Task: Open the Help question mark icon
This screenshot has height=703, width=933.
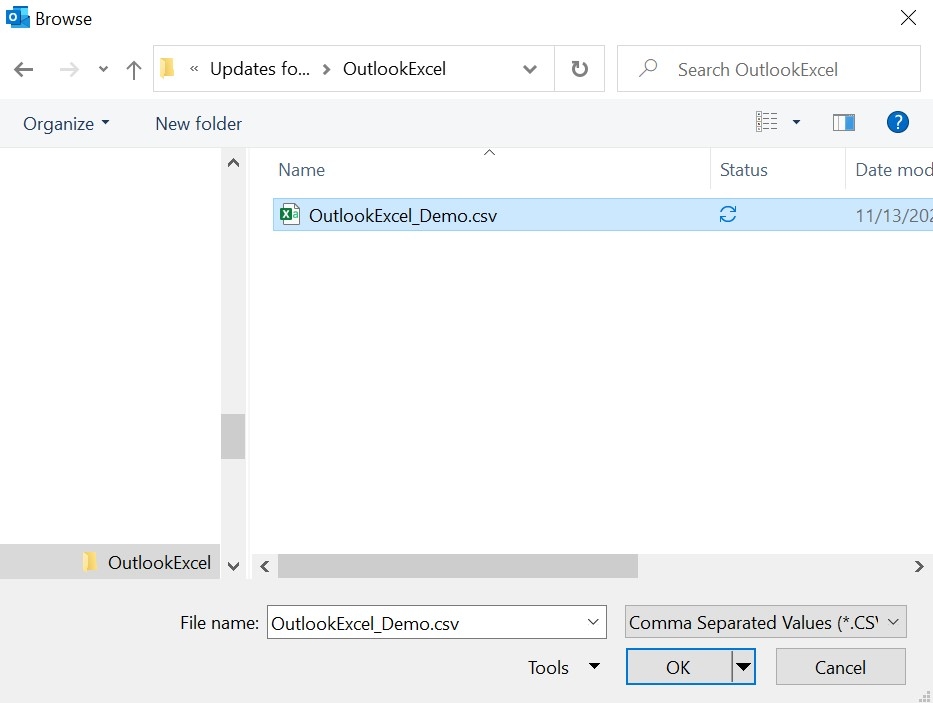Action: 898,122
